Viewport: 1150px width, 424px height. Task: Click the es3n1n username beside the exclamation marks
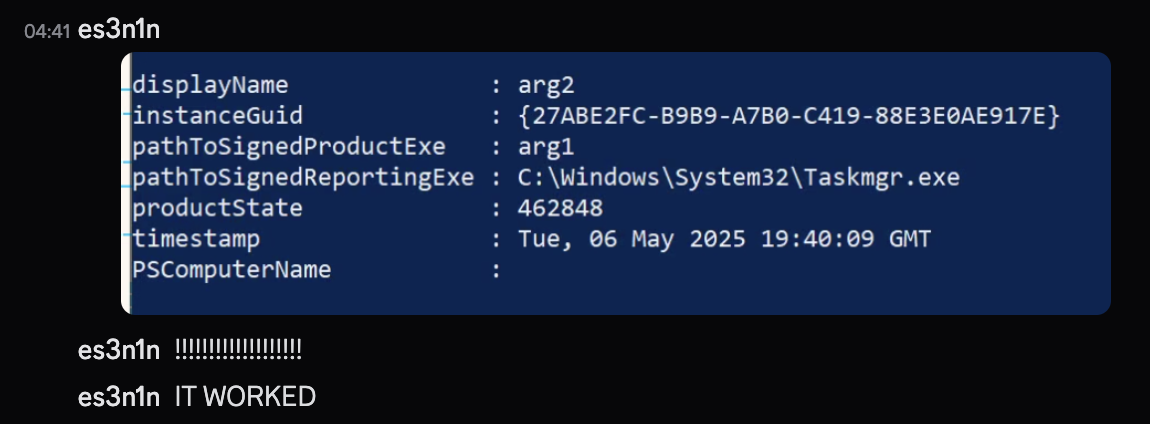click(x=119, y=351)
